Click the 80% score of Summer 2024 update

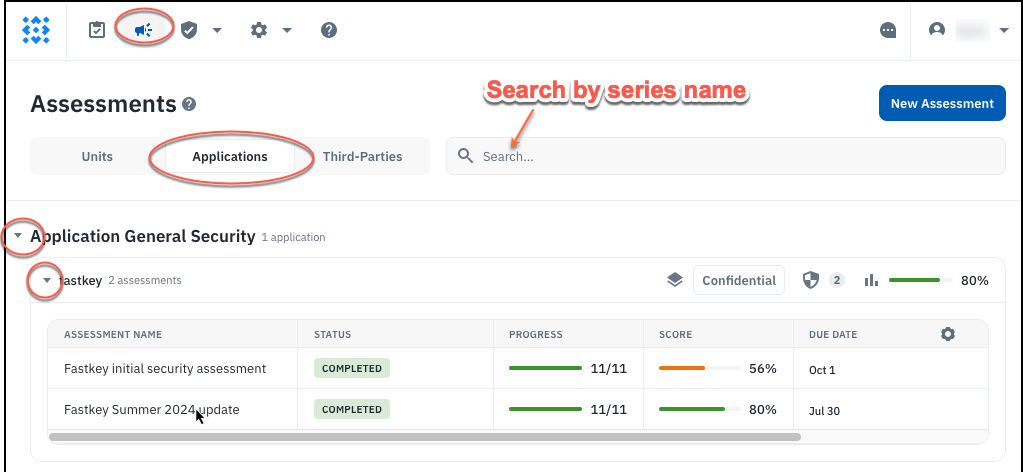pos(763,409)
